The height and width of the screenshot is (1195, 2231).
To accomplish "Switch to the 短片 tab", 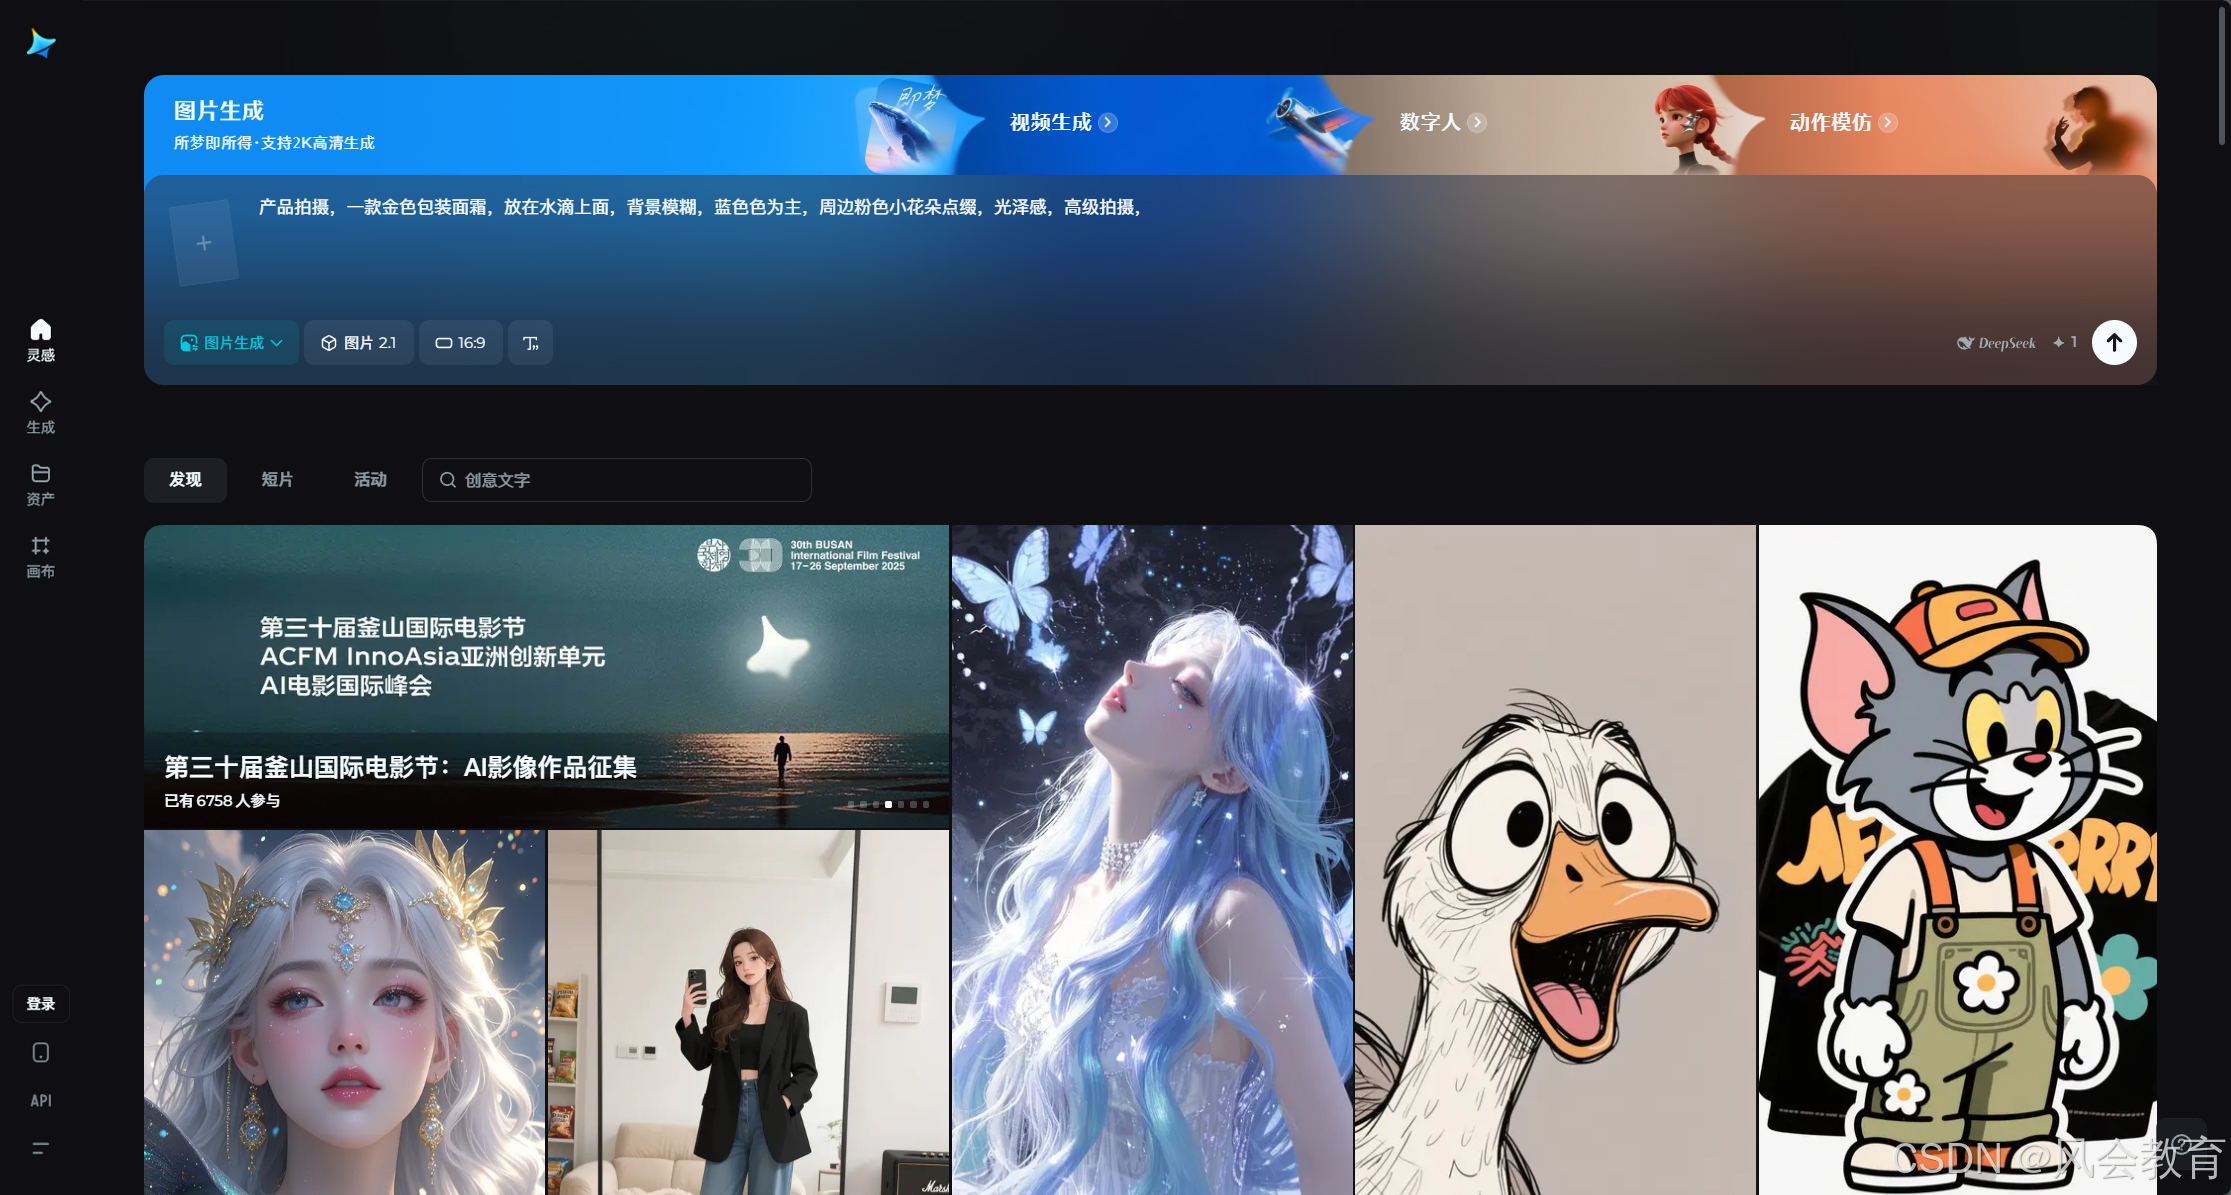I will click(277, 480).
